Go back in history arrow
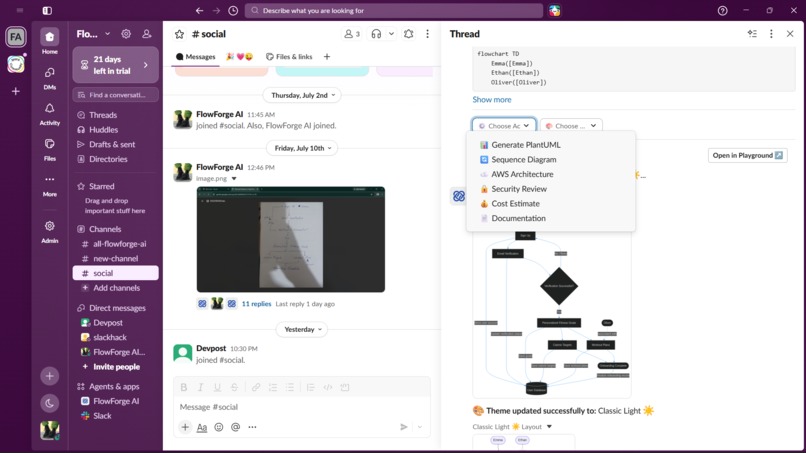The height and width of the screenshot is (453, 806). pos(199,10)
